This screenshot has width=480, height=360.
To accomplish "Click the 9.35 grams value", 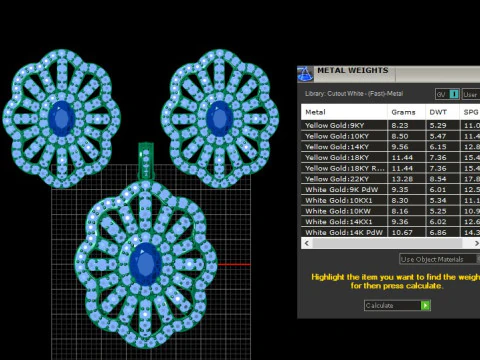I will tap(400, 190).
